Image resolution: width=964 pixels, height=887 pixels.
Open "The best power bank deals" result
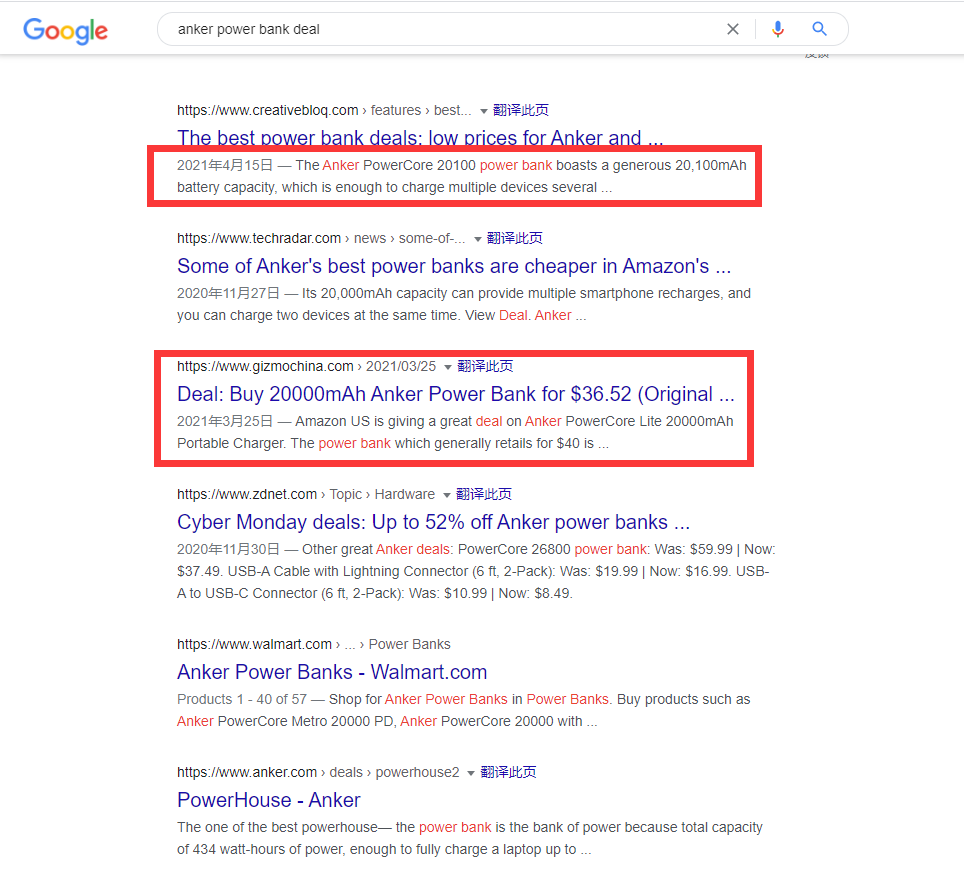click(x=420, y=138)
